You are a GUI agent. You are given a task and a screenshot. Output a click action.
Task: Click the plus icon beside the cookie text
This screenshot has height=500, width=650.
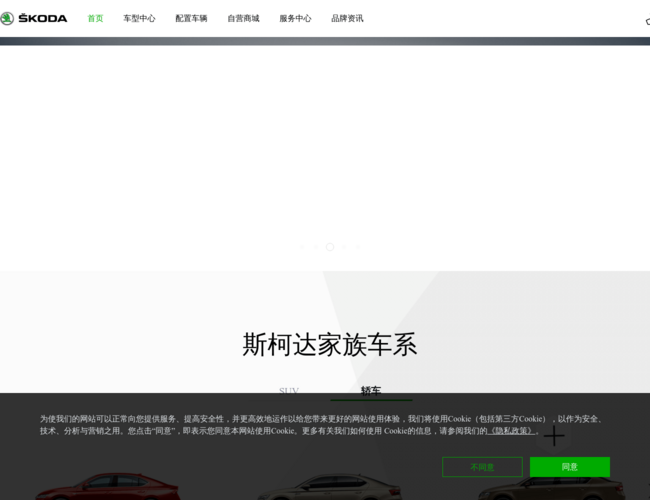pyautogui.click(x=554, y=436)
